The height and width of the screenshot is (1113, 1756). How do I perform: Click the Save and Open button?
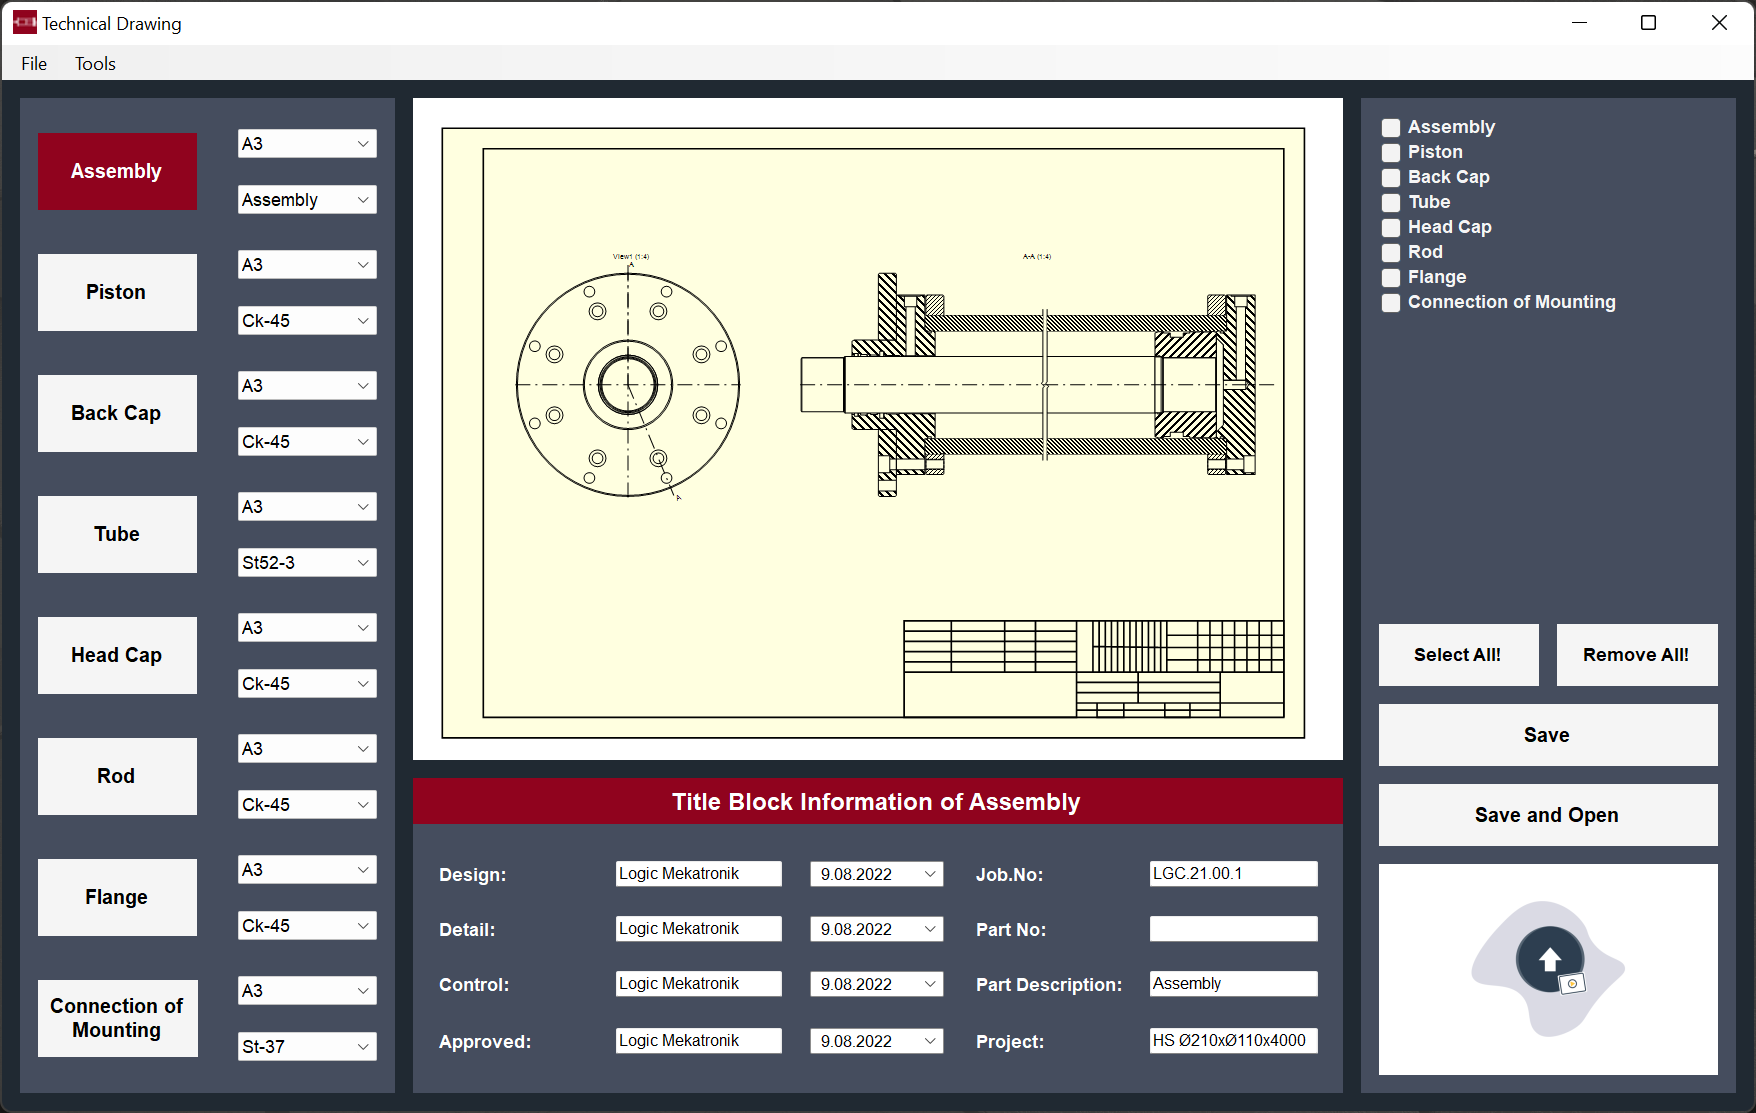click(1548, 815)
